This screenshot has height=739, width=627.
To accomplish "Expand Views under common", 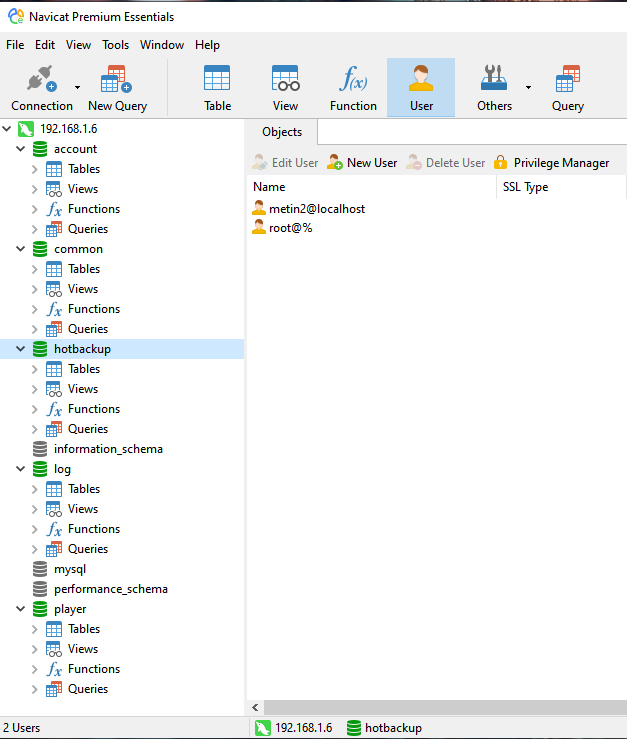I will 34,288.
